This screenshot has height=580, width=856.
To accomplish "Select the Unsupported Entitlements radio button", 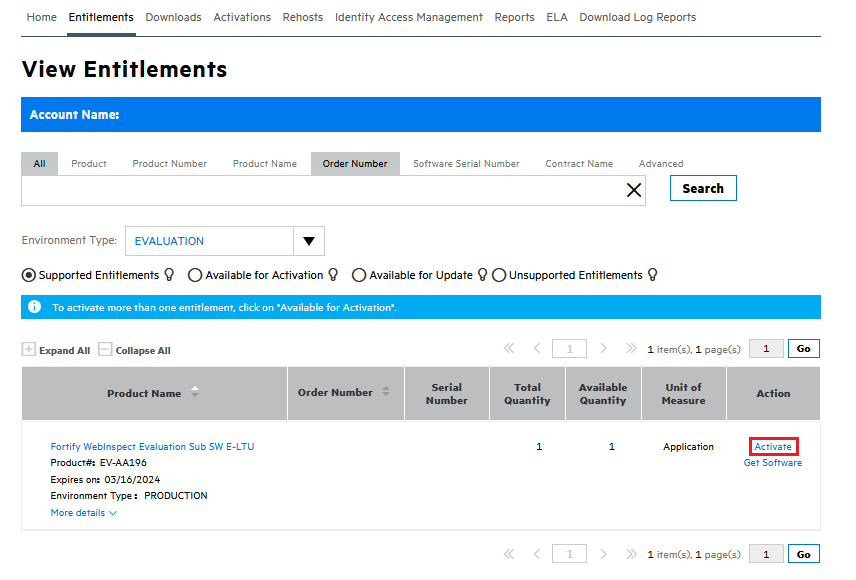I will 499,275.
